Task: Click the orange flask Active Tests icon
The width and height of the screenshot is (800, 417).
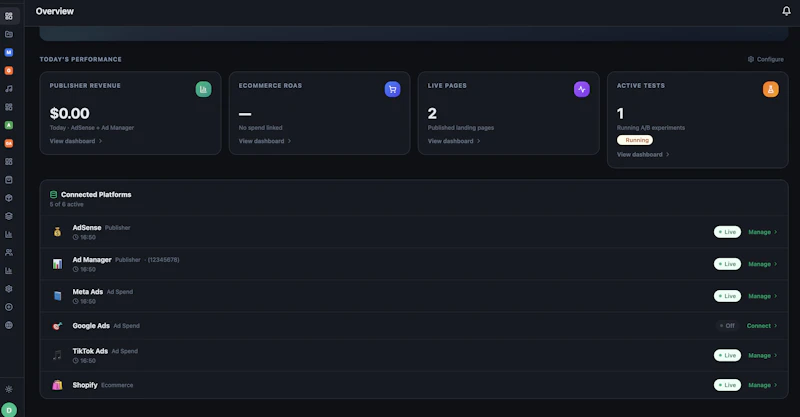Action: [x=770, y=89]
